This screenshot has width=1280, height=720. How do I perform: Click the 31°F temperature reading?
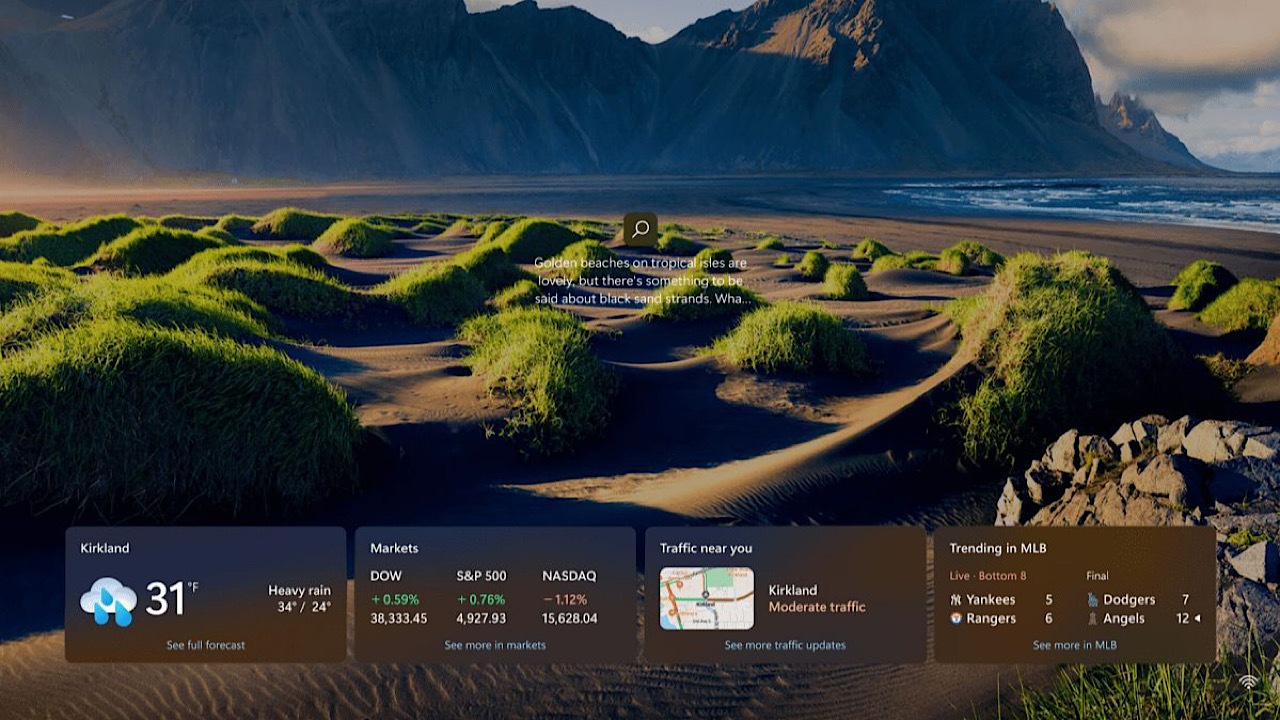click(172, 598)
